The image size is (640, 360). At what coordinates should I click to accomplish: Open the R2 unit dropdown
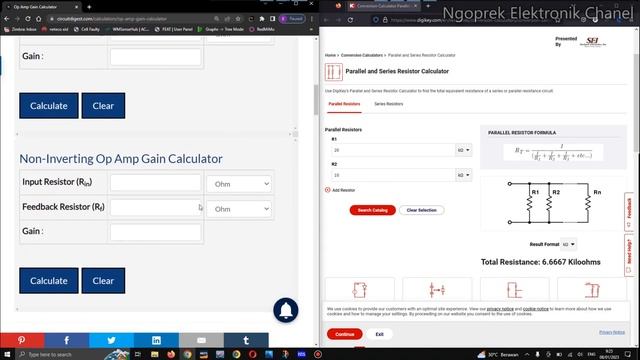463,175
